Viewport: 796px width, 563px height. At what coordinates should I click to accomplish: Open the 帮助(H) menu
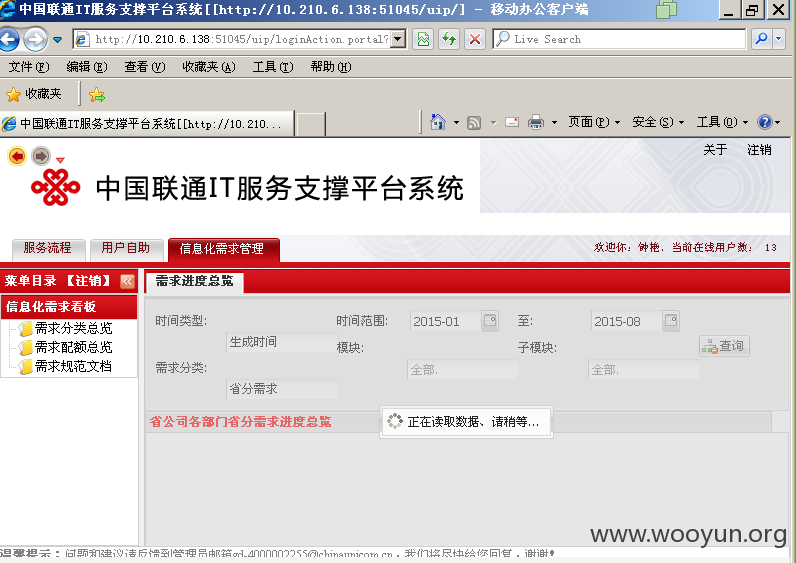(331, 67)
